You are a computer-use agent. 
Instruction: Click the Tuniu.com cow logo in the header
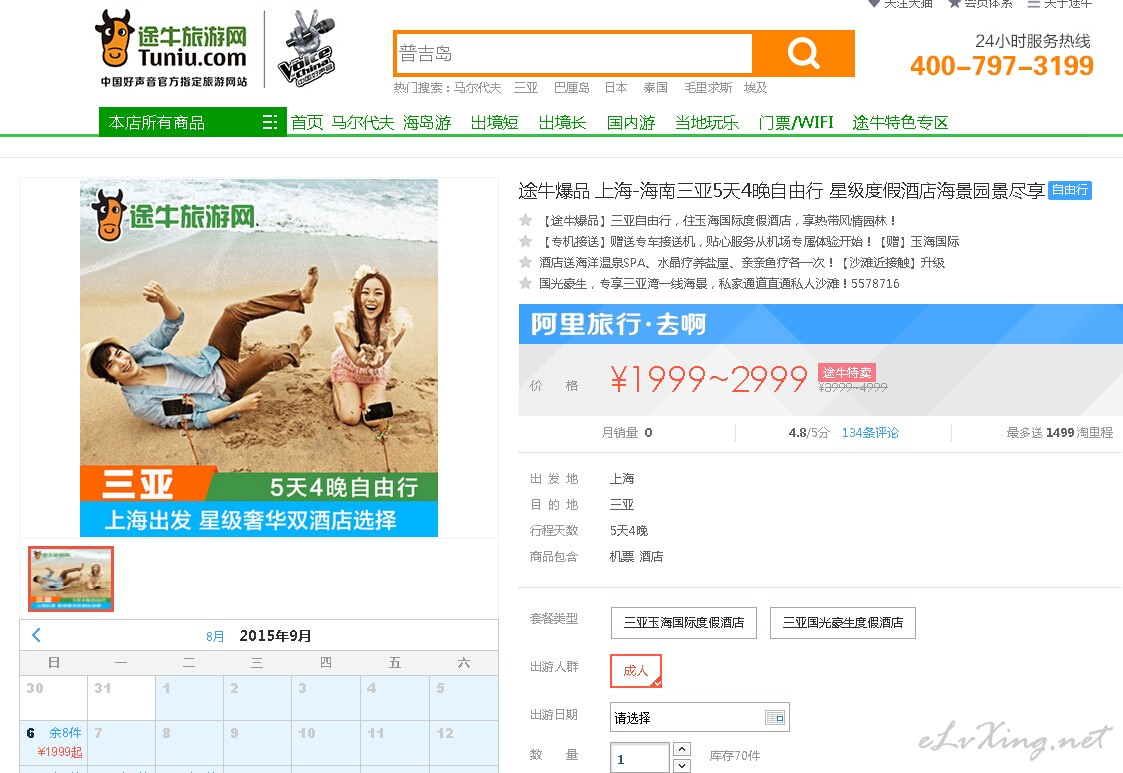172,48
